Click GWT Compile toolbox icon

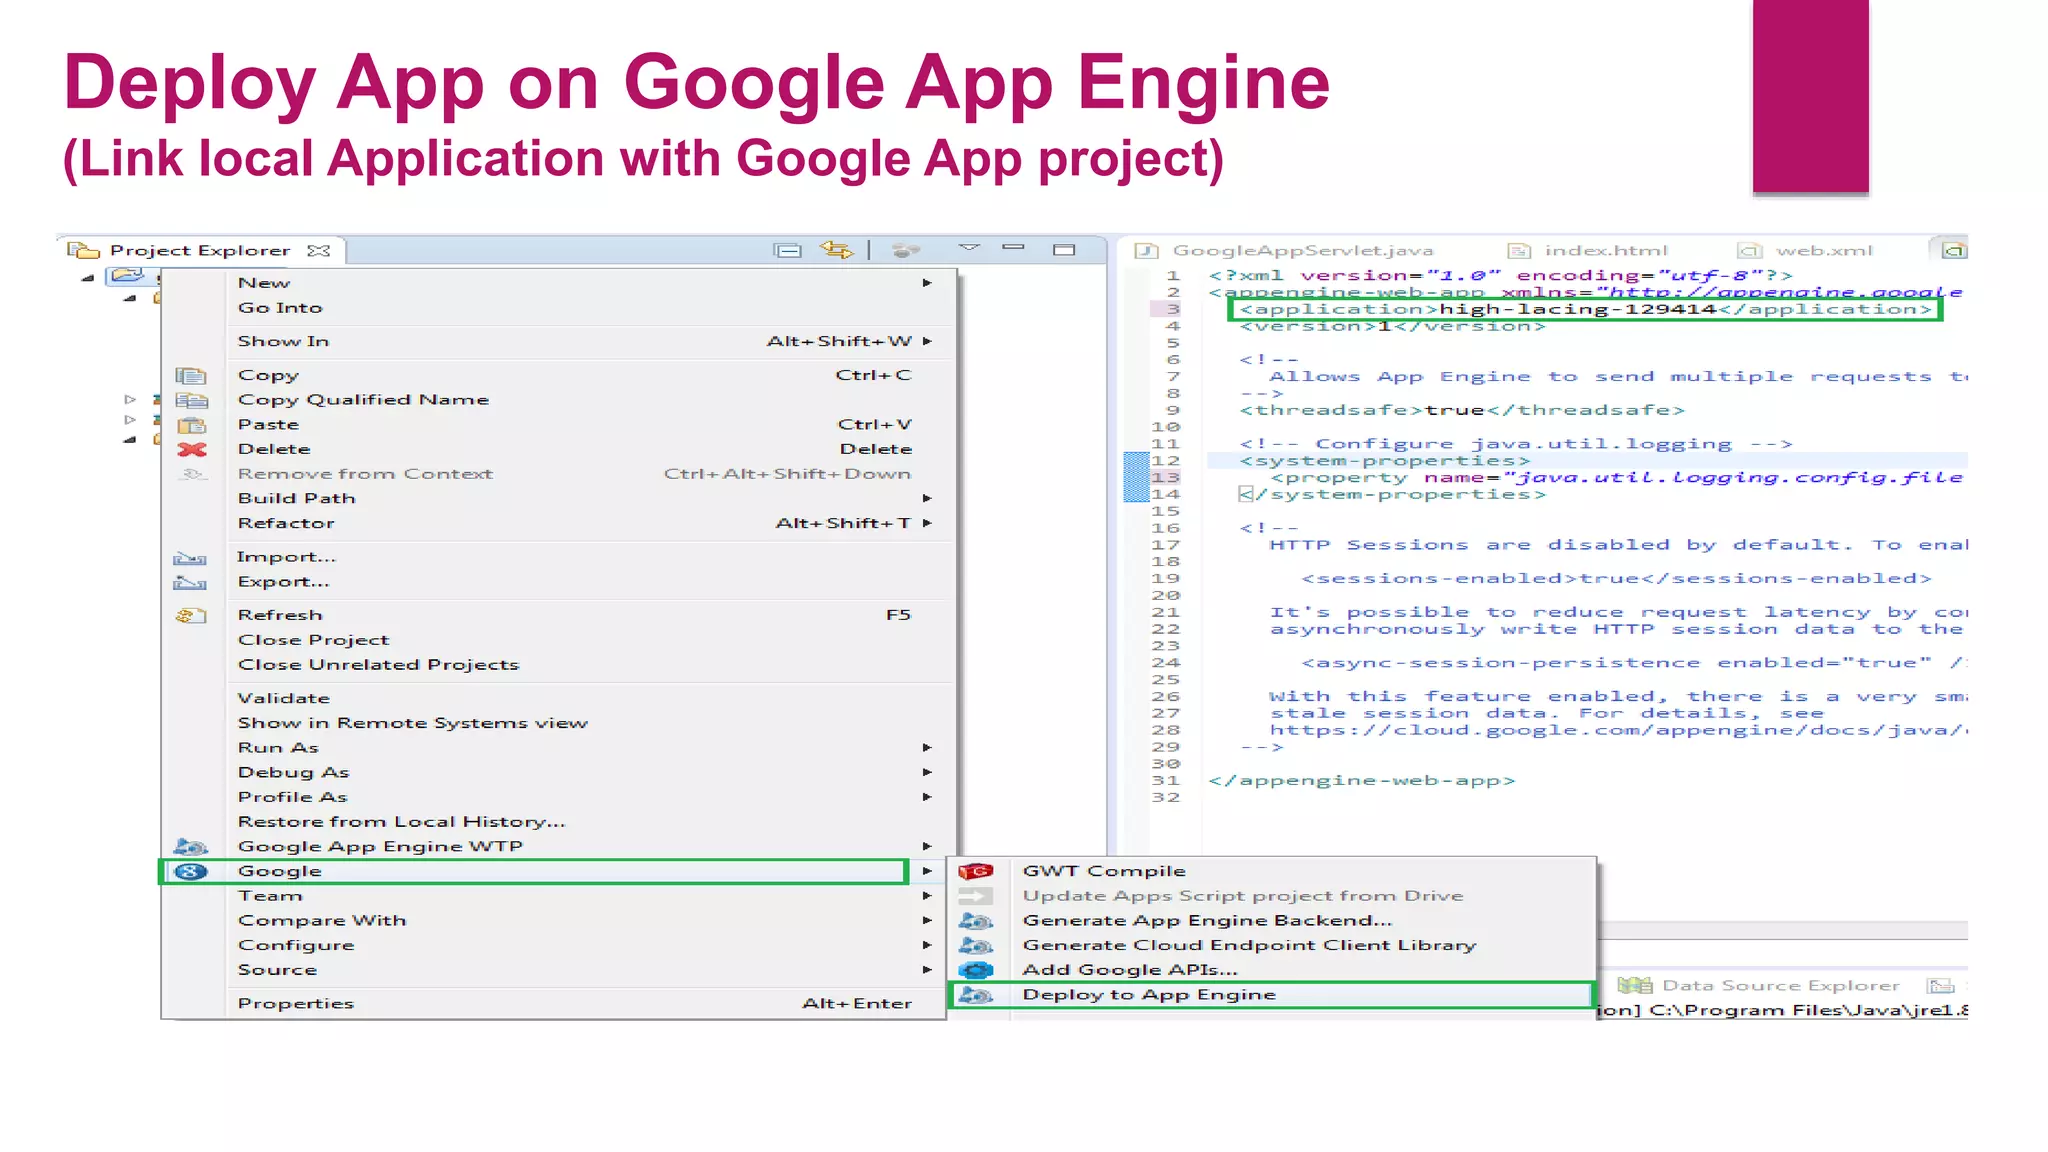(x=976, y=872)
